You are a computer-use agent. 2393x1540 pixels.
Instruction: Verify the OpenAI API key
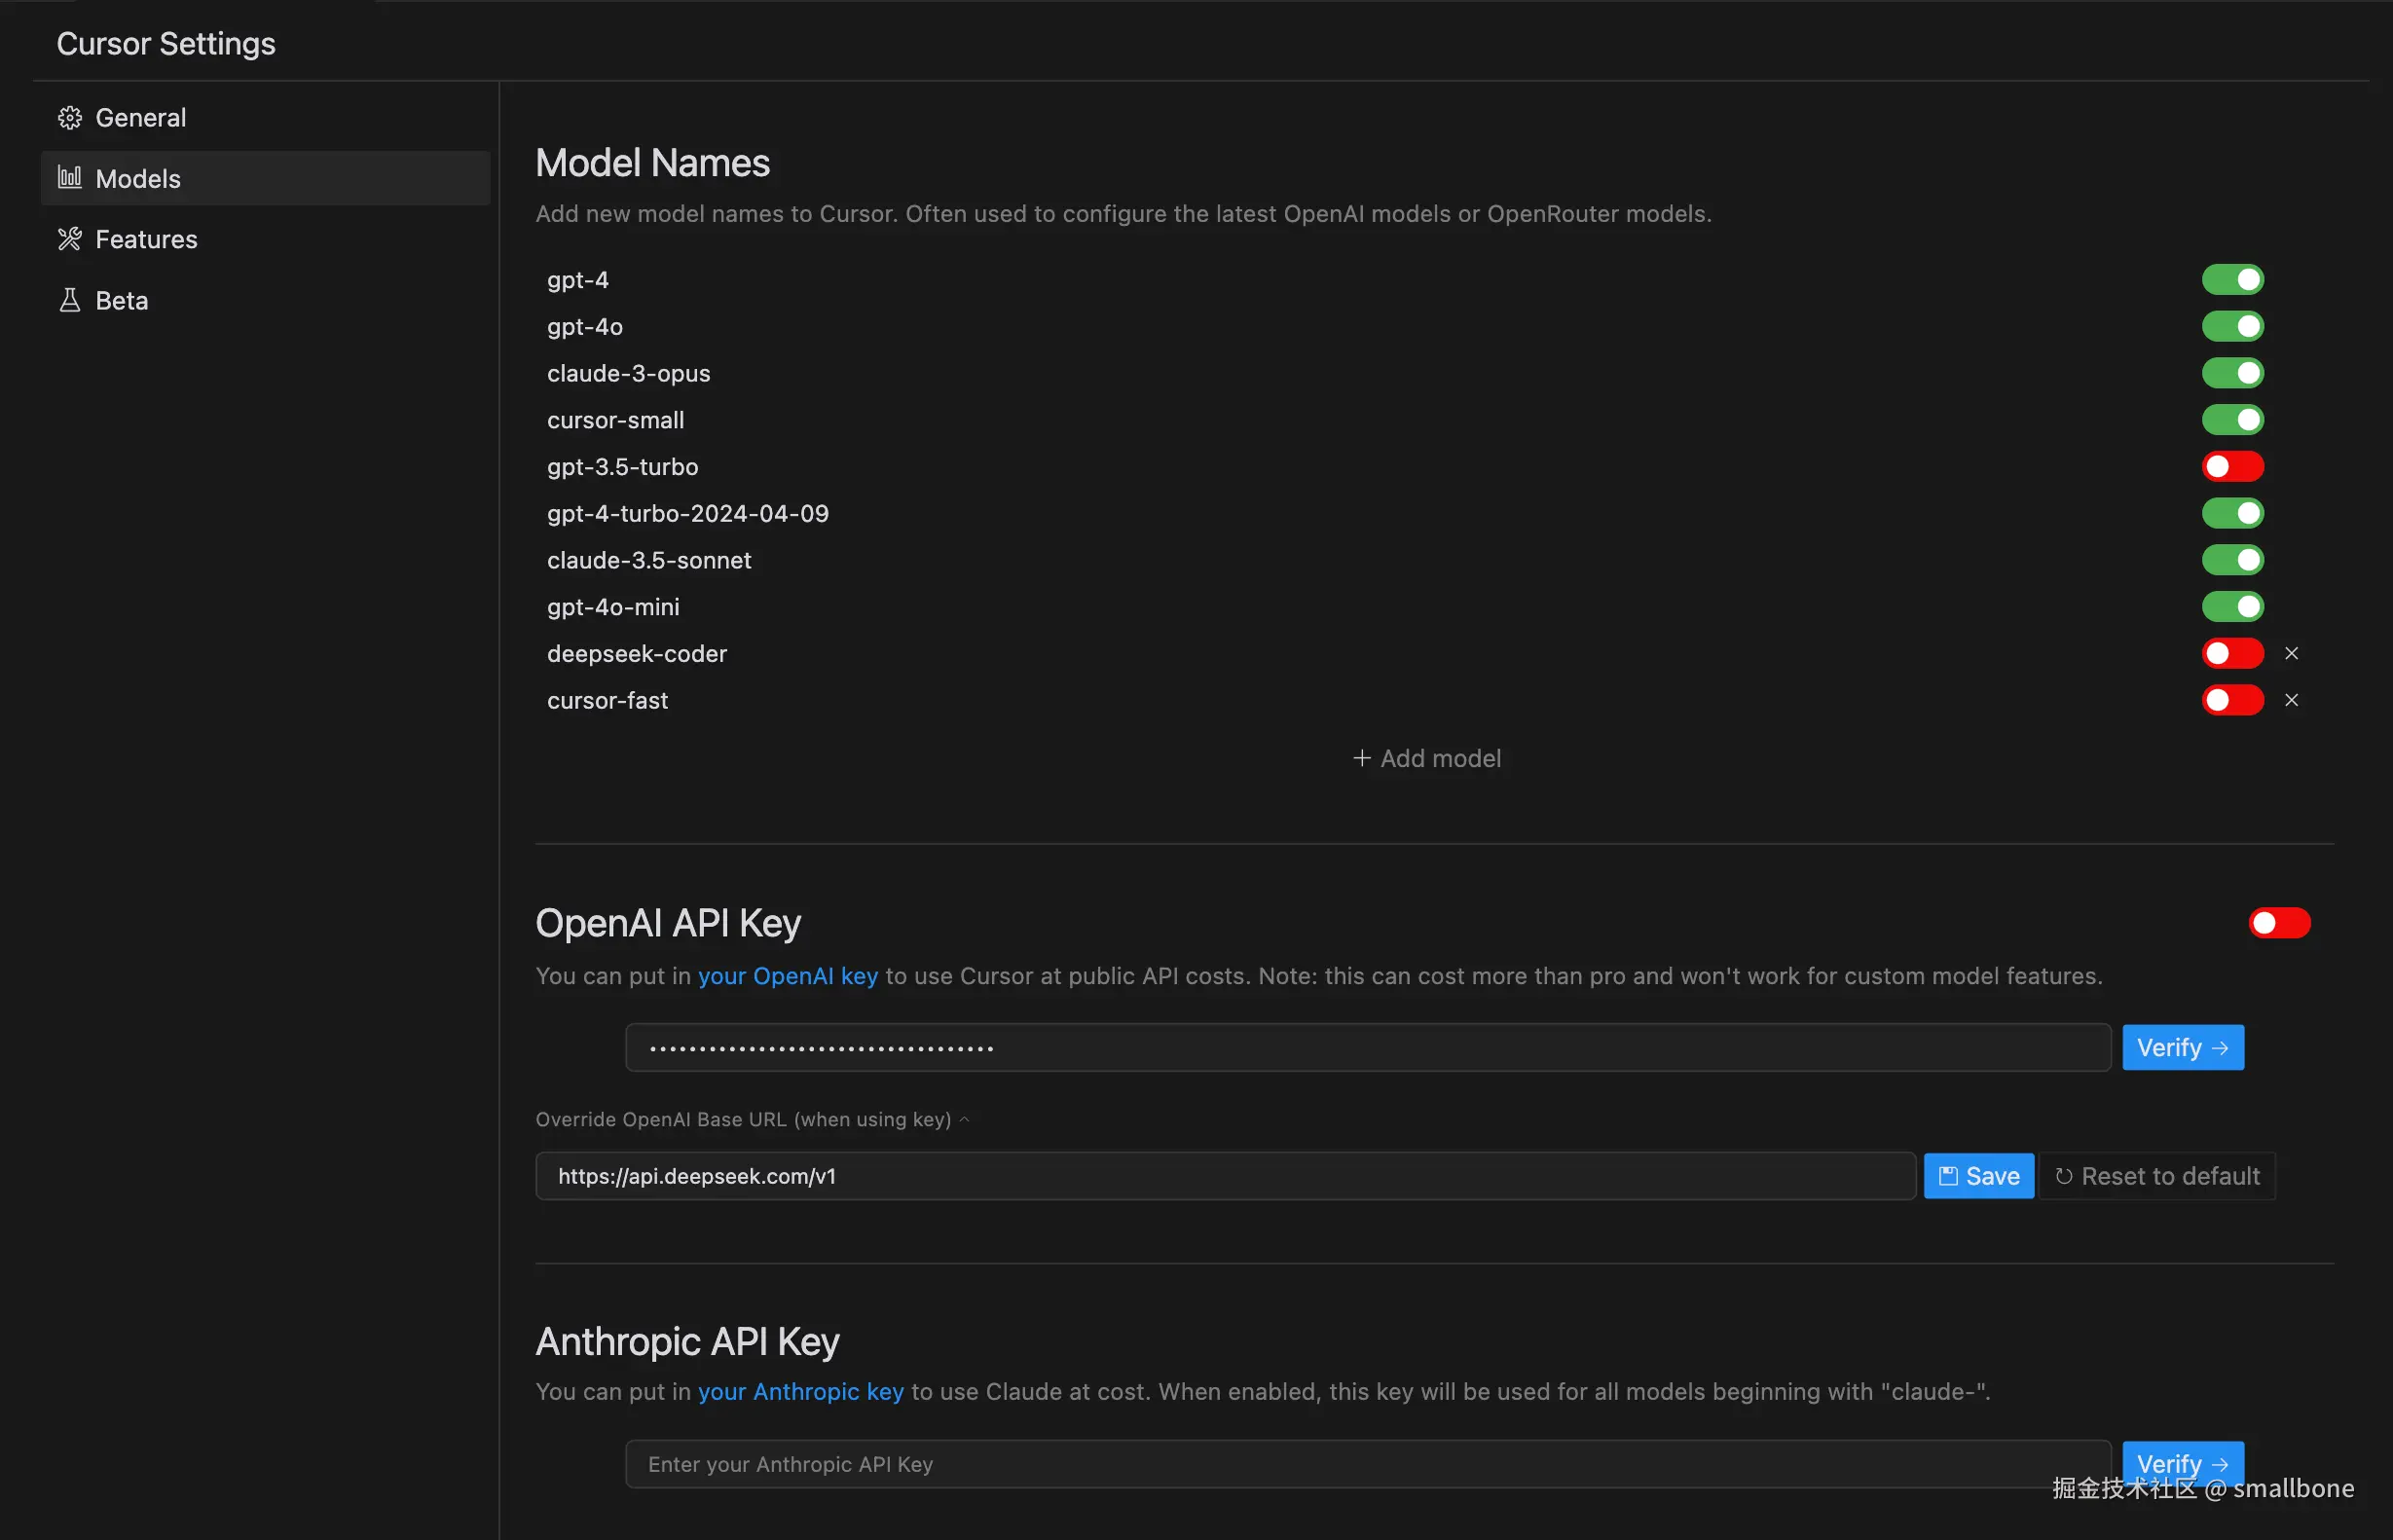pyautogui.click(x=2183, y=1047)
